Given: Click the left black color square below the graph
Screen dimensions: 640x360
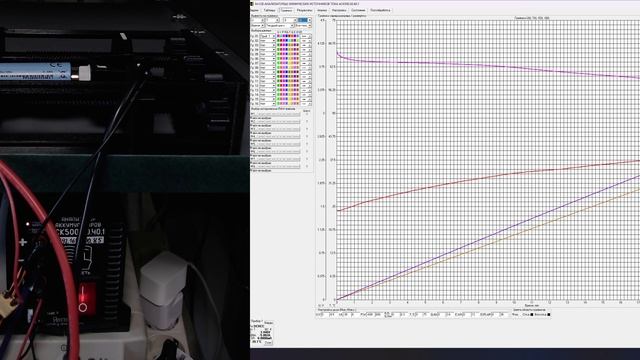Looking at the screenshot, I should 531,315.
